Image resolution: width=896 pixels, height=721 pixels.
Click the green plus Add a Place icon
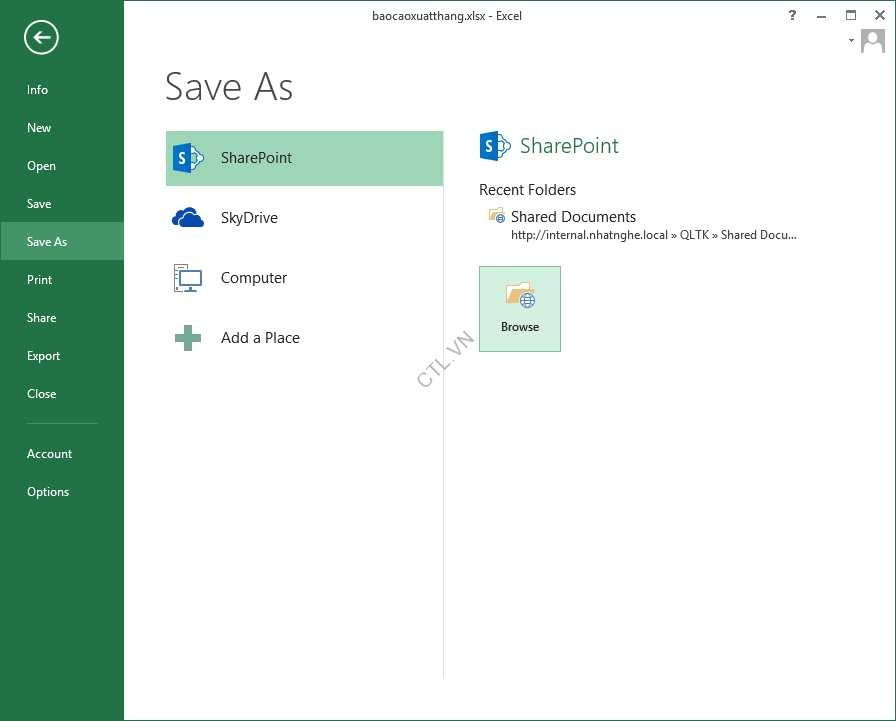[188, 338]
